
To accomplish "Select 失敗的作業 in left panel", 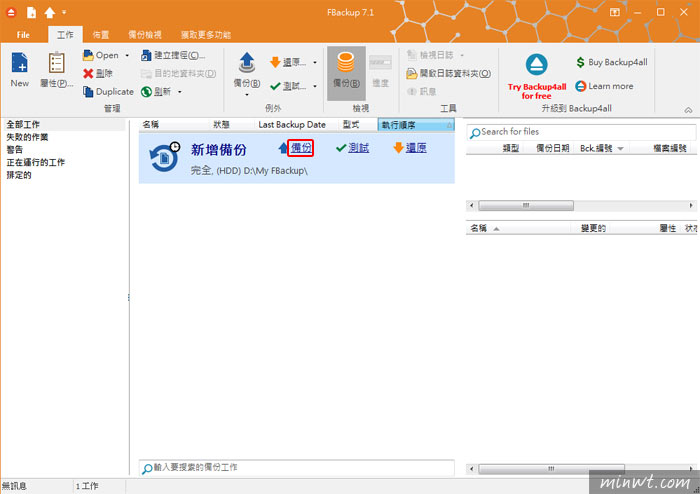I will click(x=27, y=137).
